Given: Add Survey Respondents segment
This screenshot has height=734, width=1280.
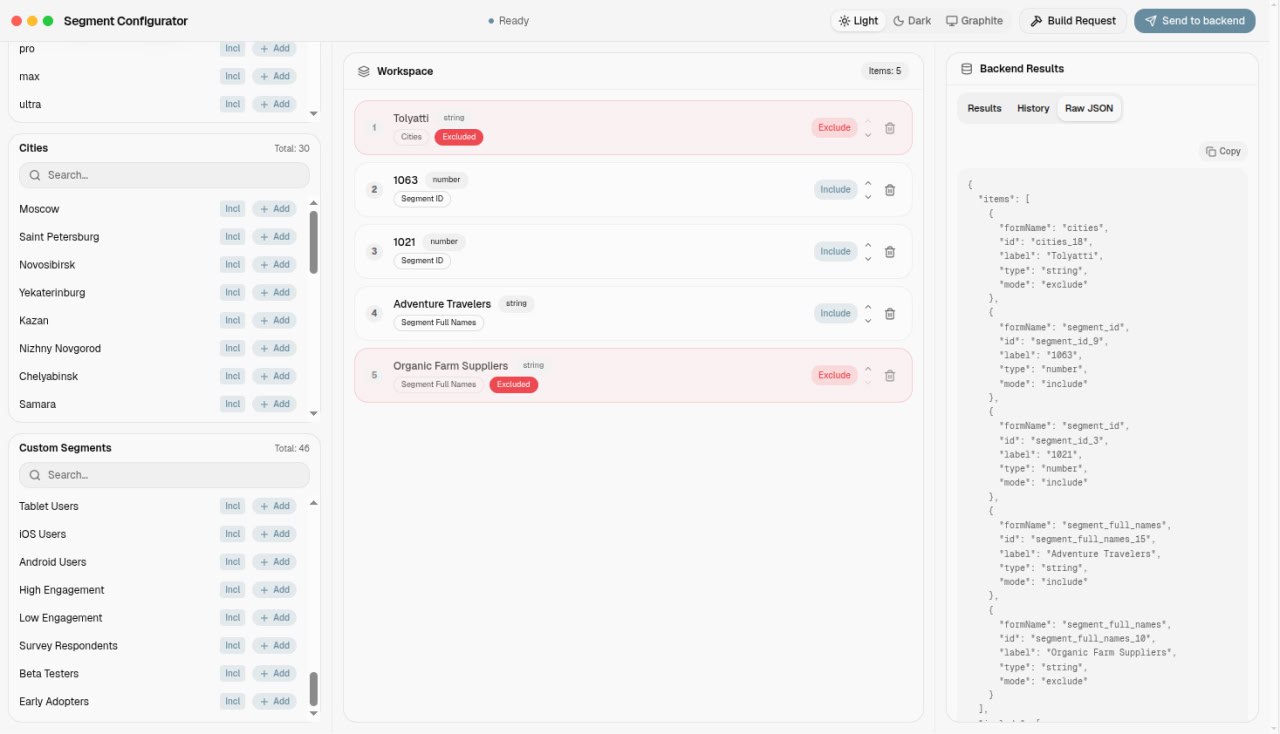Looking at the screenshot, I should (x=274, y=646).
